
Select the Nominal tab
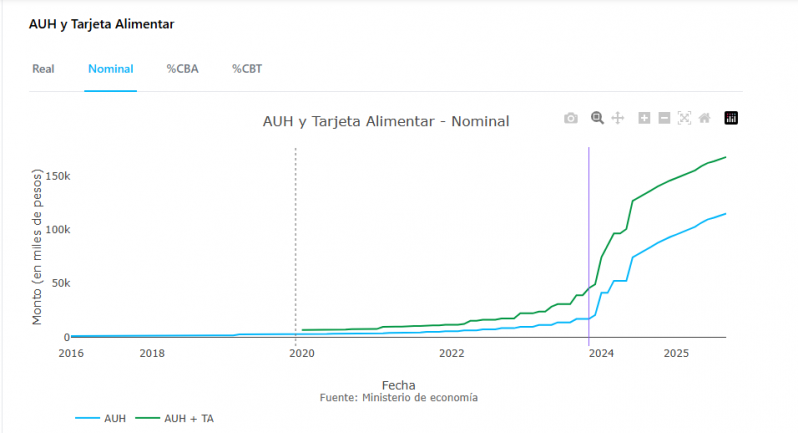[x=110, y=69]
